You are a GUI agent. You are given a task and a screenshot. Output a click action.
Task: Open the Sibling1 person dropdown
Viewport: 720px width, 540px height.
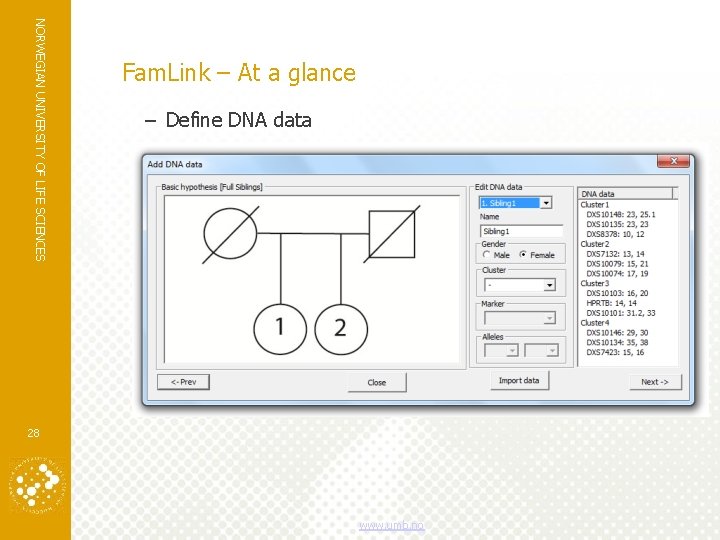546,203
